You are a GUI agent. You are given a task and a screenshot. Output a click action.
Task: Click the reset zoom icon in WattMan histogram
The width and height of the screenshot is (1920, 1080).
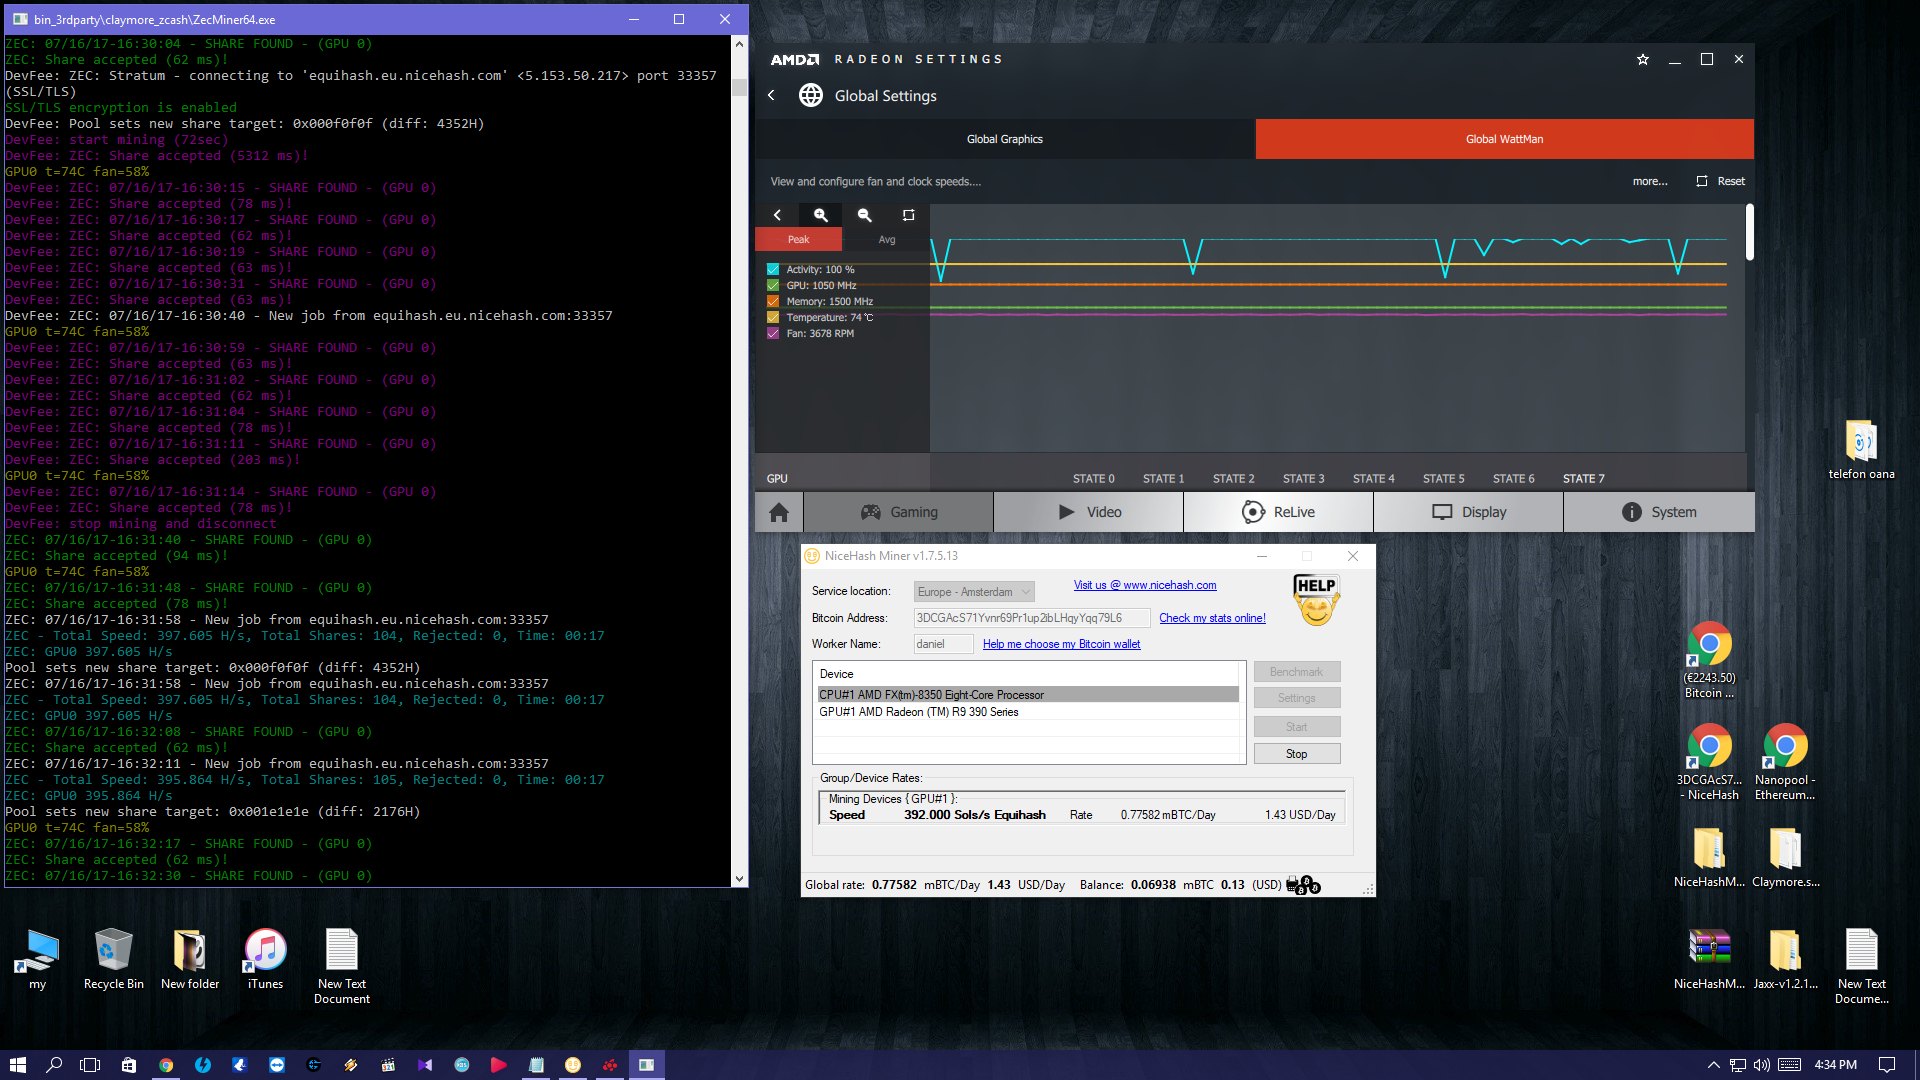tap(908, 215)
